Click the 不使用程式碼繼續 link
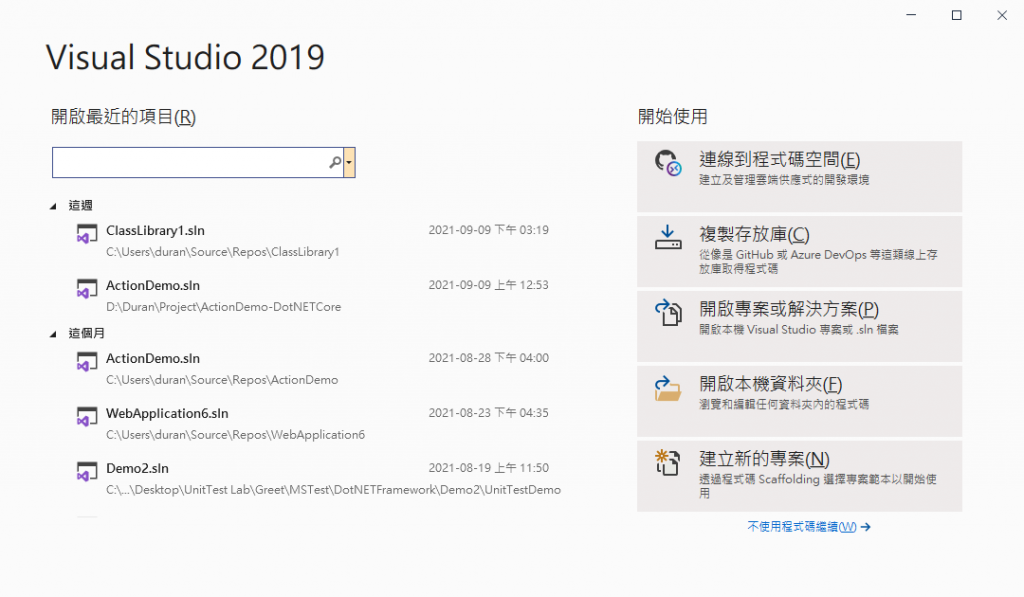1024x597 pixels. pos(808,526)
